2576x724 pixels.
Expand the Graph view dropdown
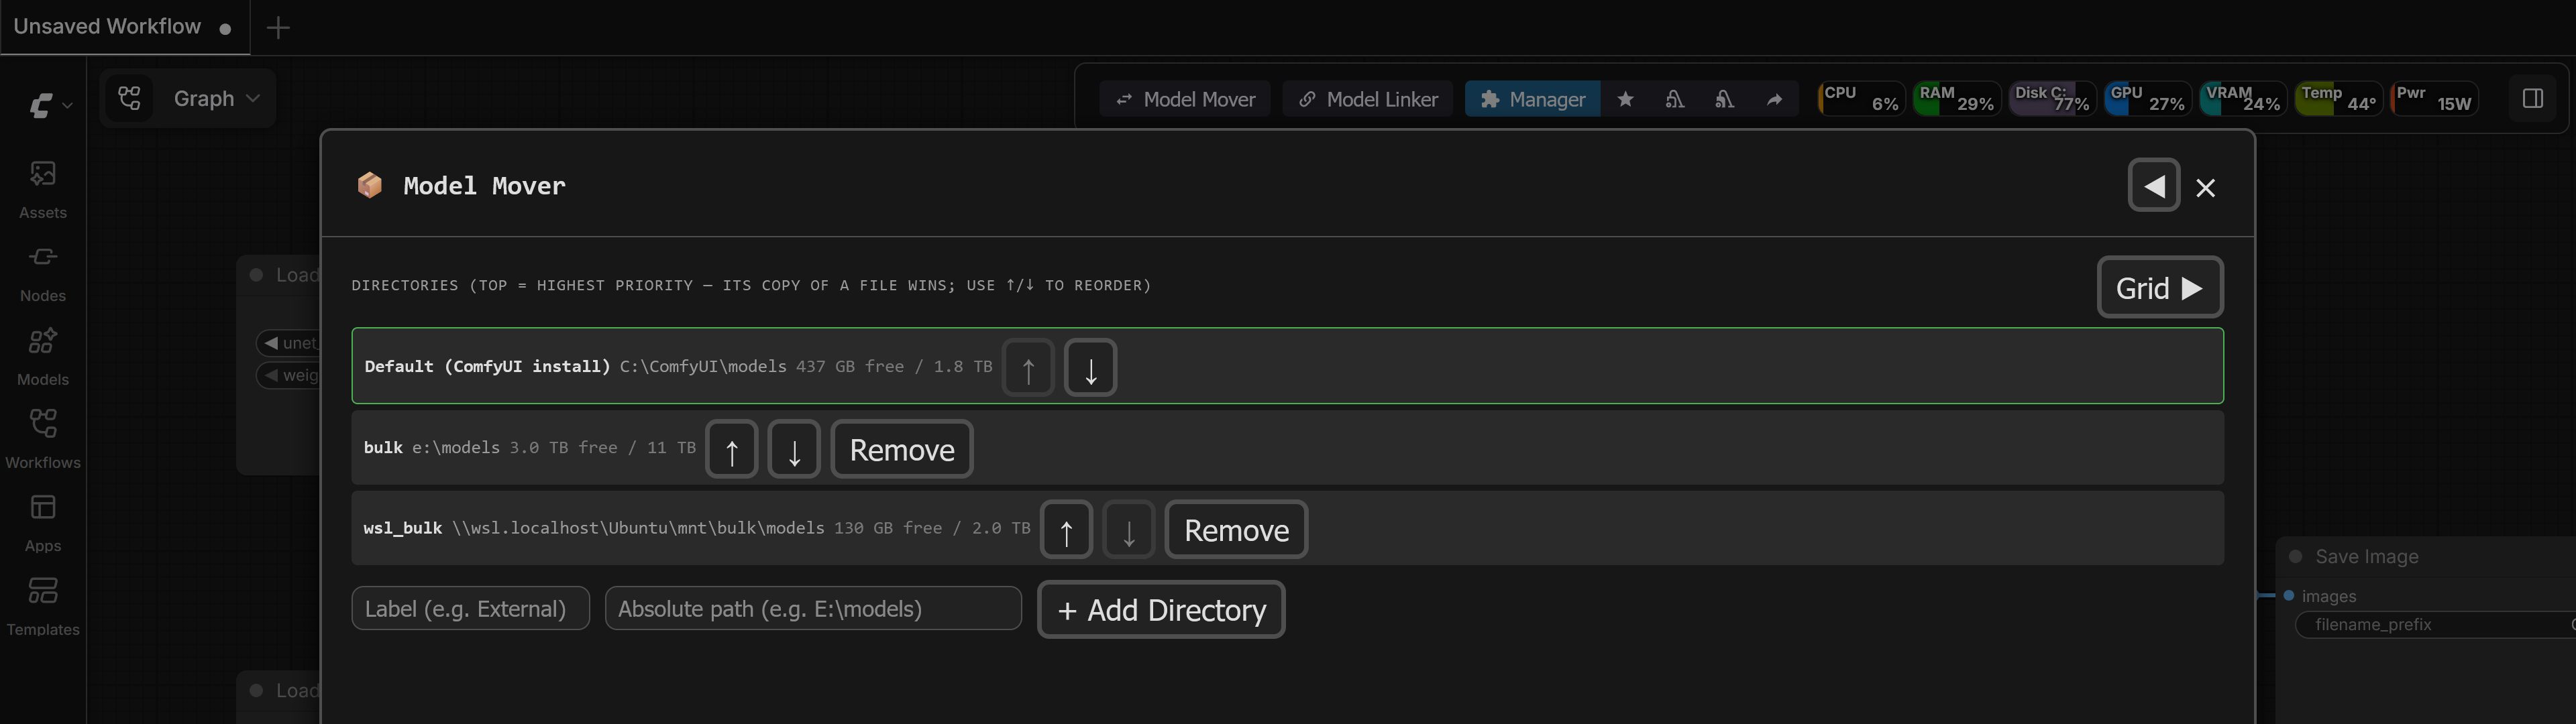pyautogui.click(x=217, y=98)
